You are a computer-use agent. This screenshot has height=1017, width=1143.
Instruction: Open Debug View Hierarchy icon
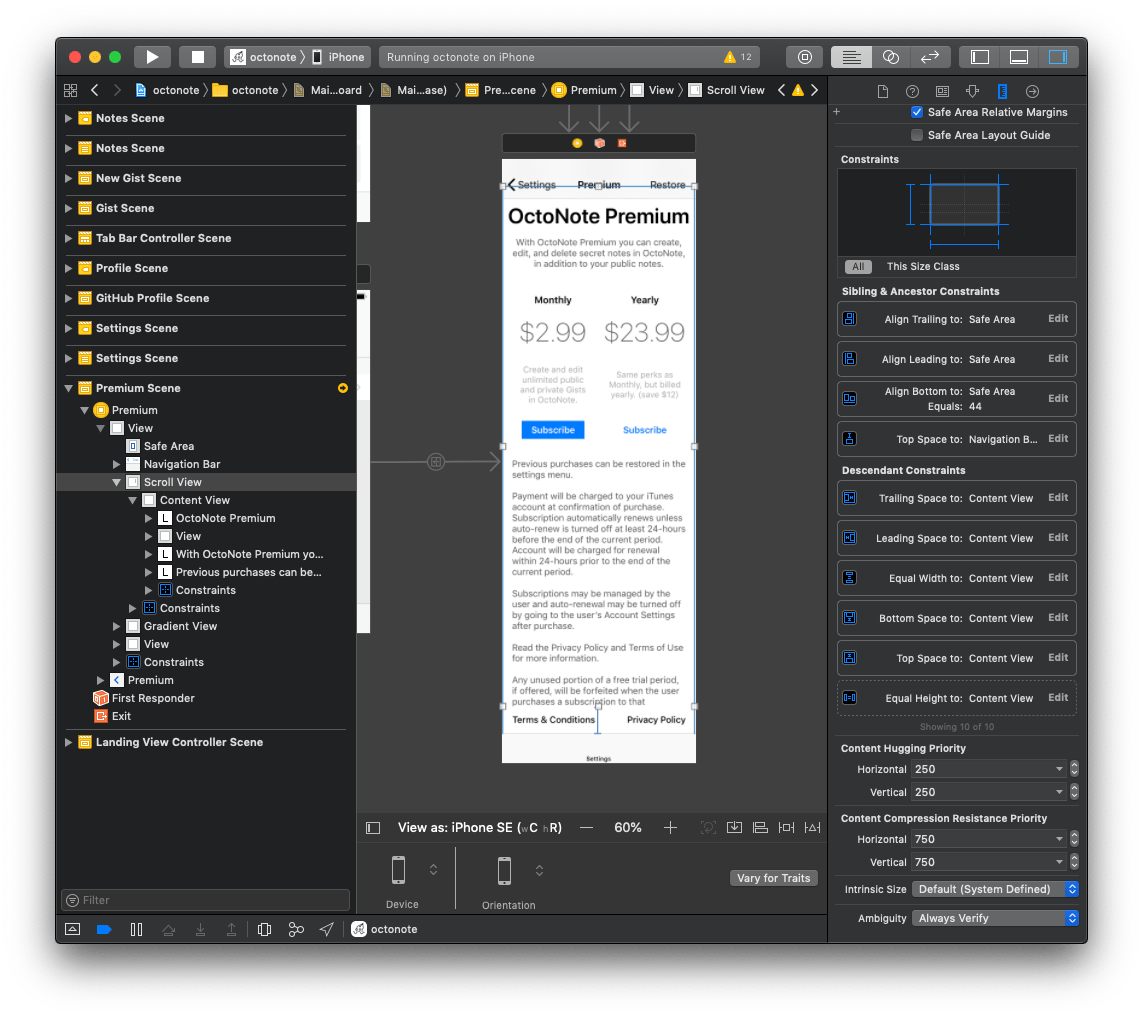[x=265, y=930]
